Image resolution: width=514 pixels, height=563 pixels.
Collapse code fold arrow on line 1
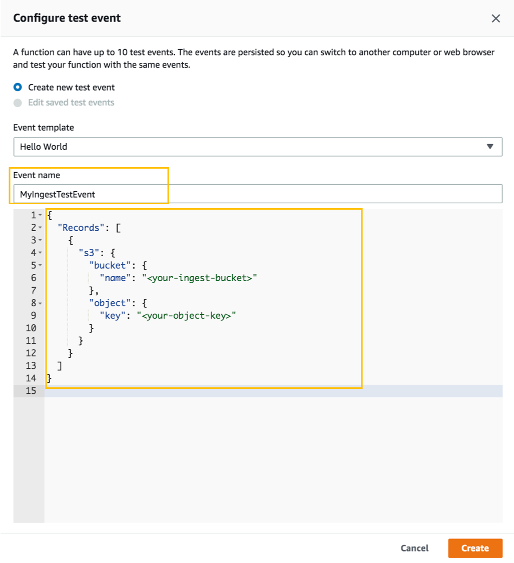coord(40,215)
